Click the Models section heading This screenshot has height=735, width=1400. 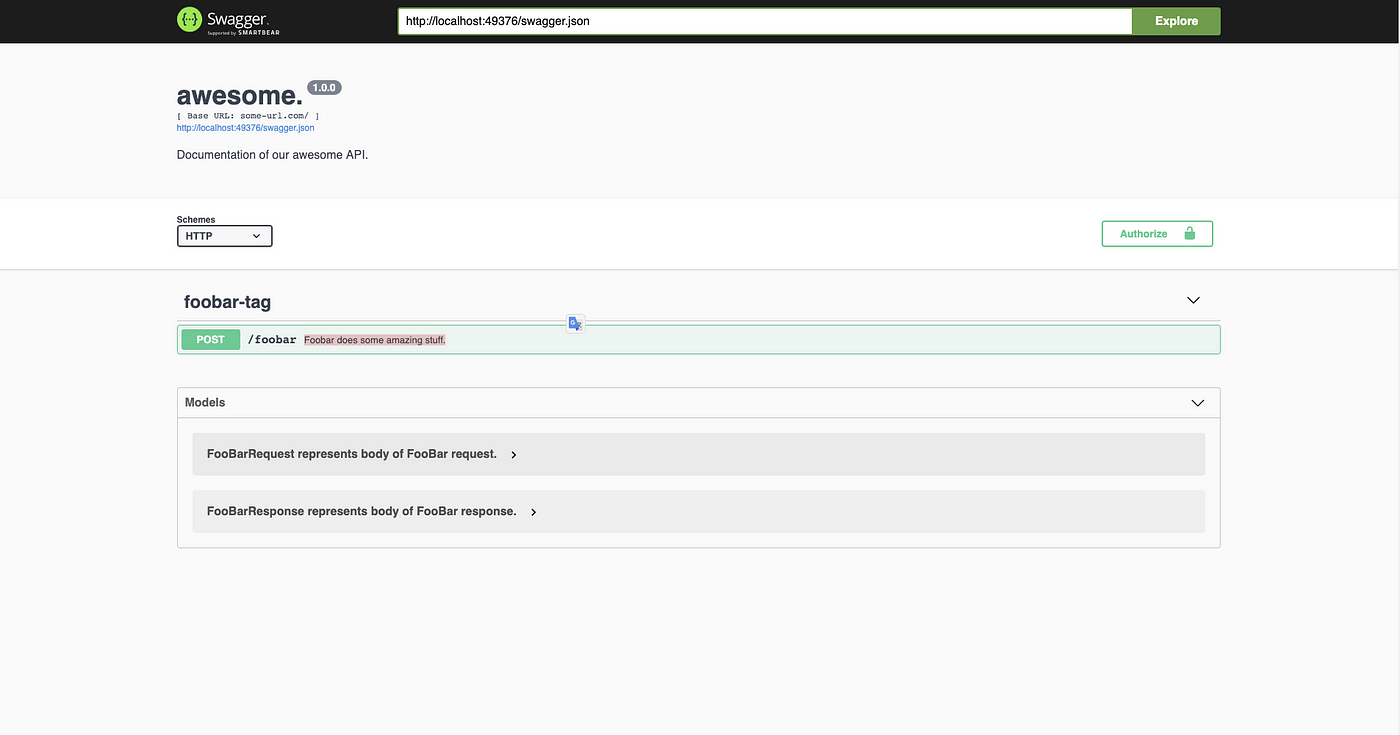(x=205, y=402)
